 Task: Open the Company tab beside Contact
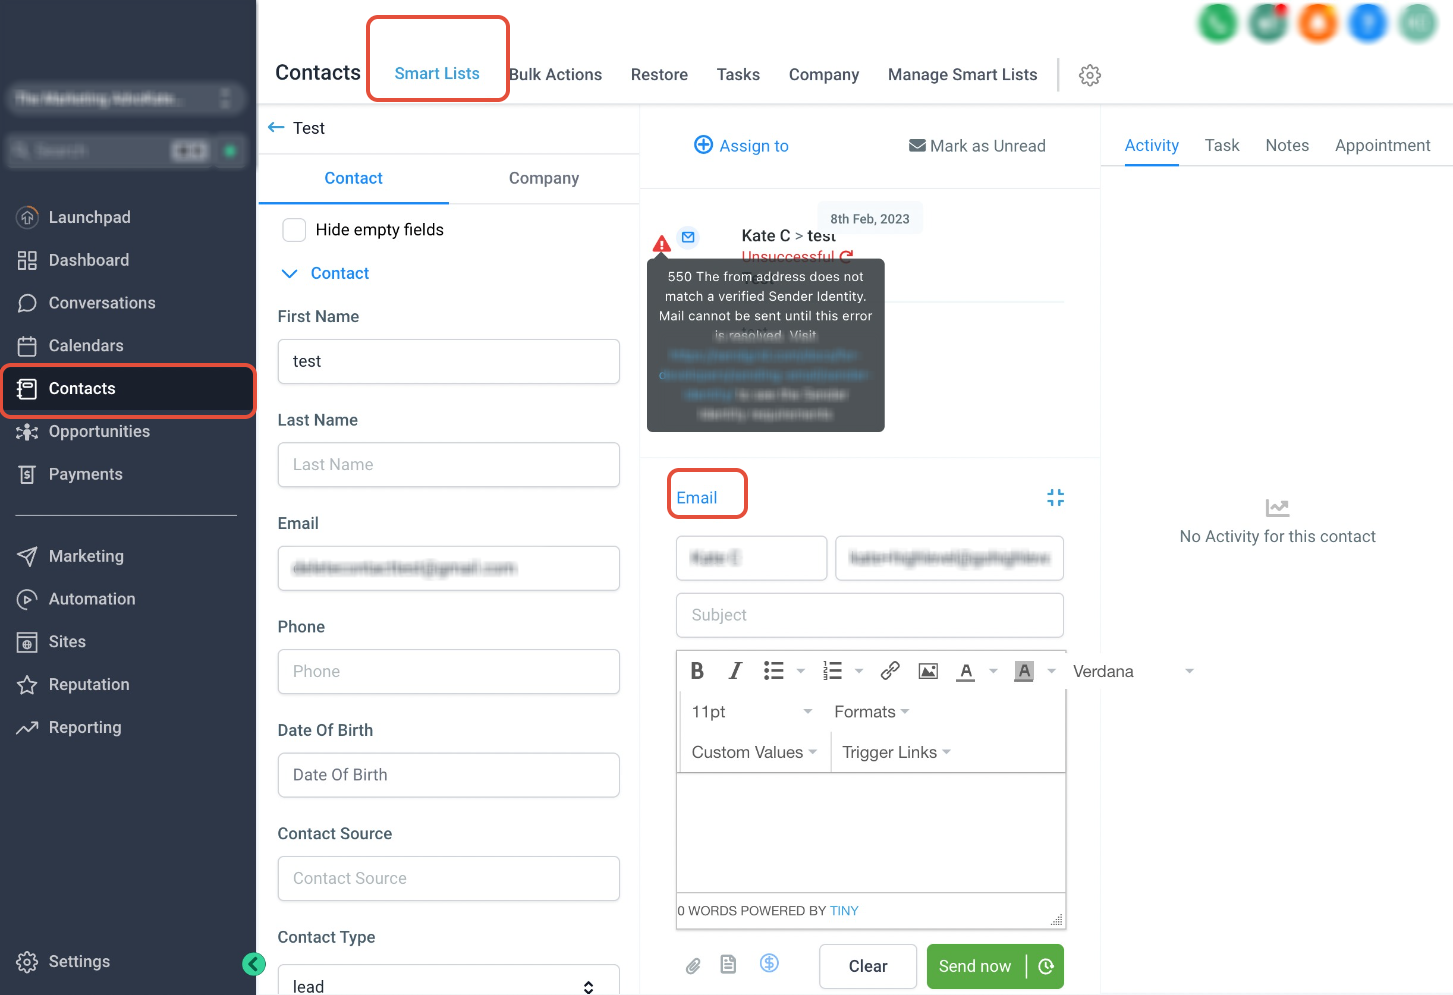coord(544,178)
